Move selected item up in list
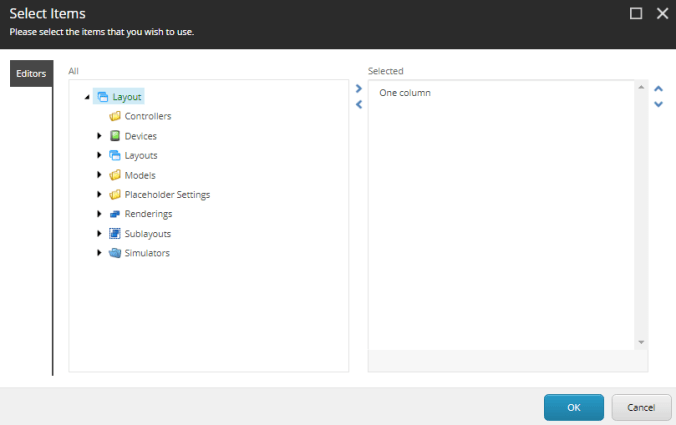The image size is (676, 425). point(658,88)
